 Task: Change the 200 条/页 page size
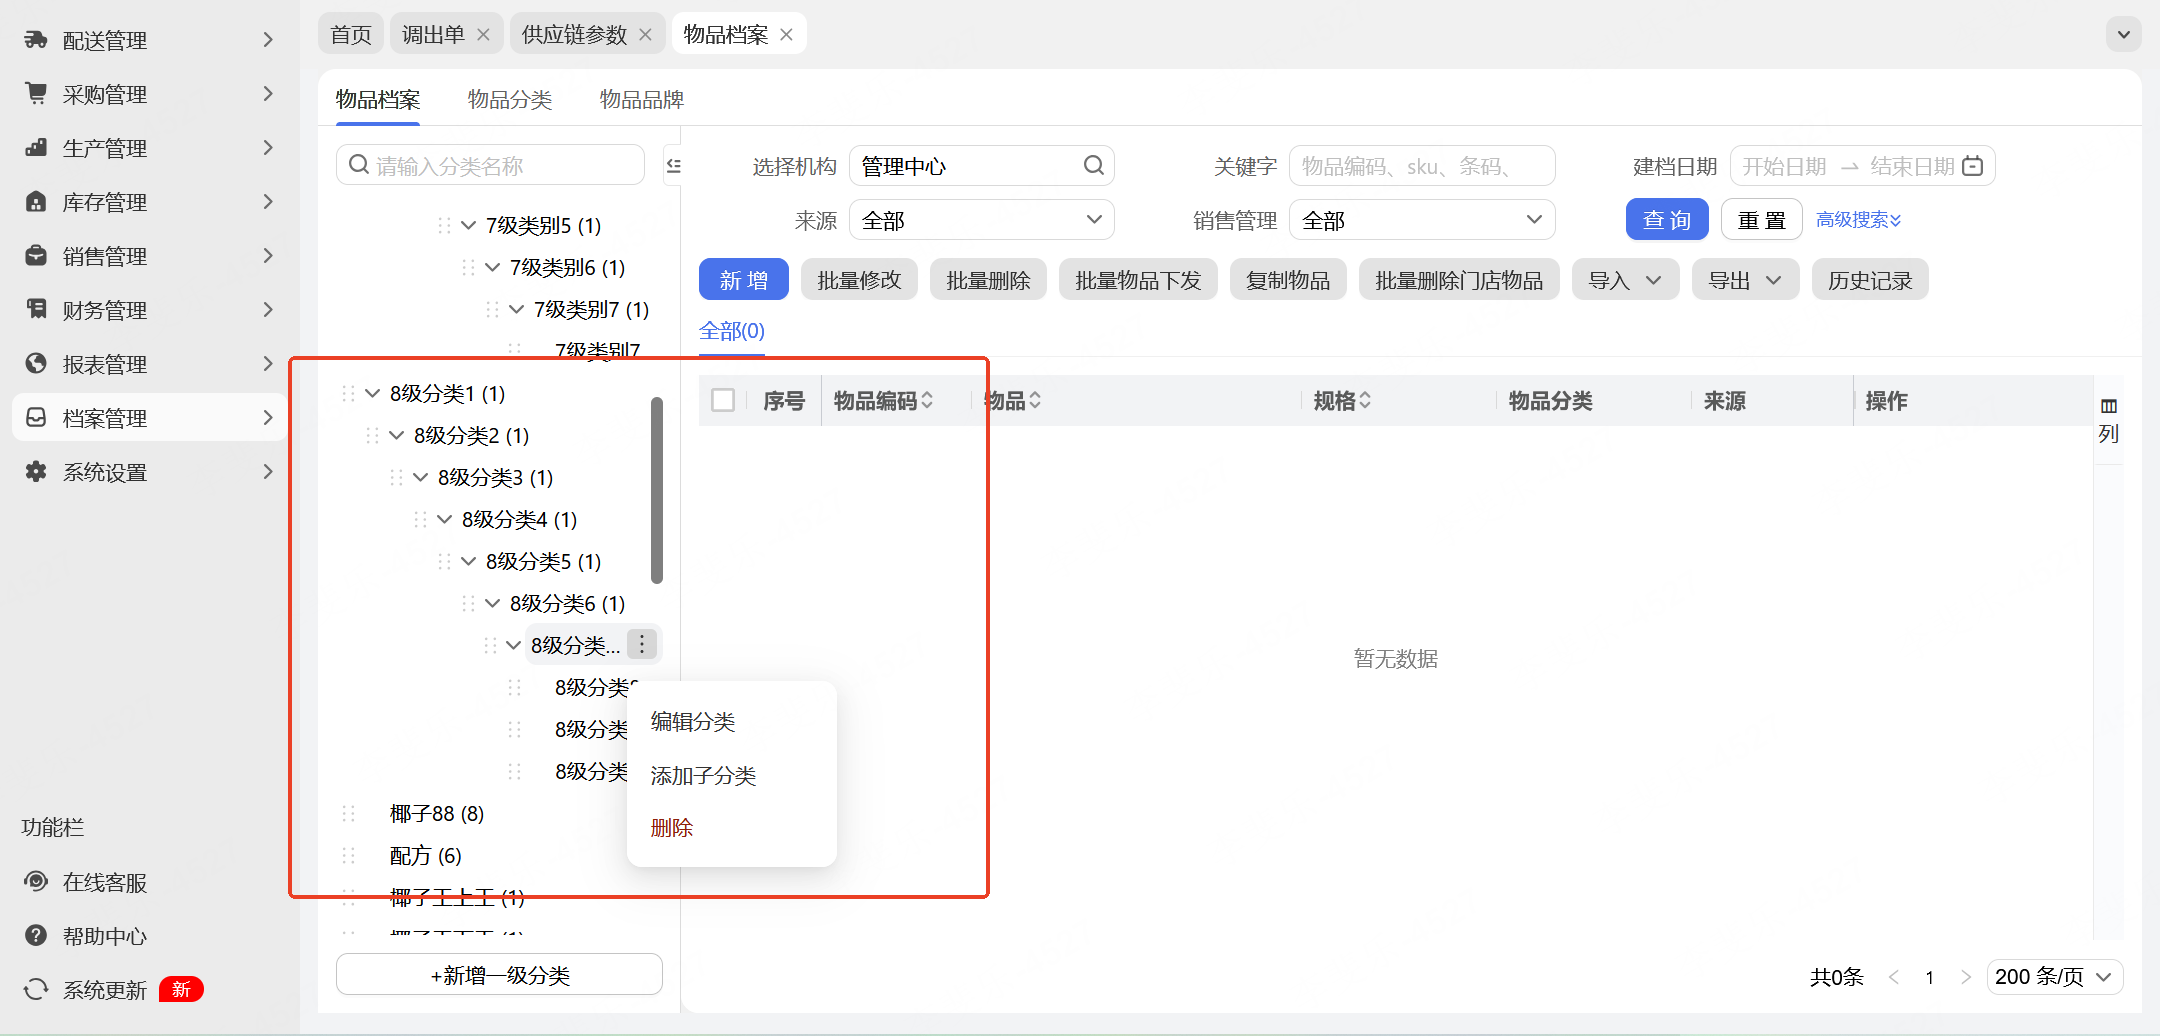(2054, 977)
